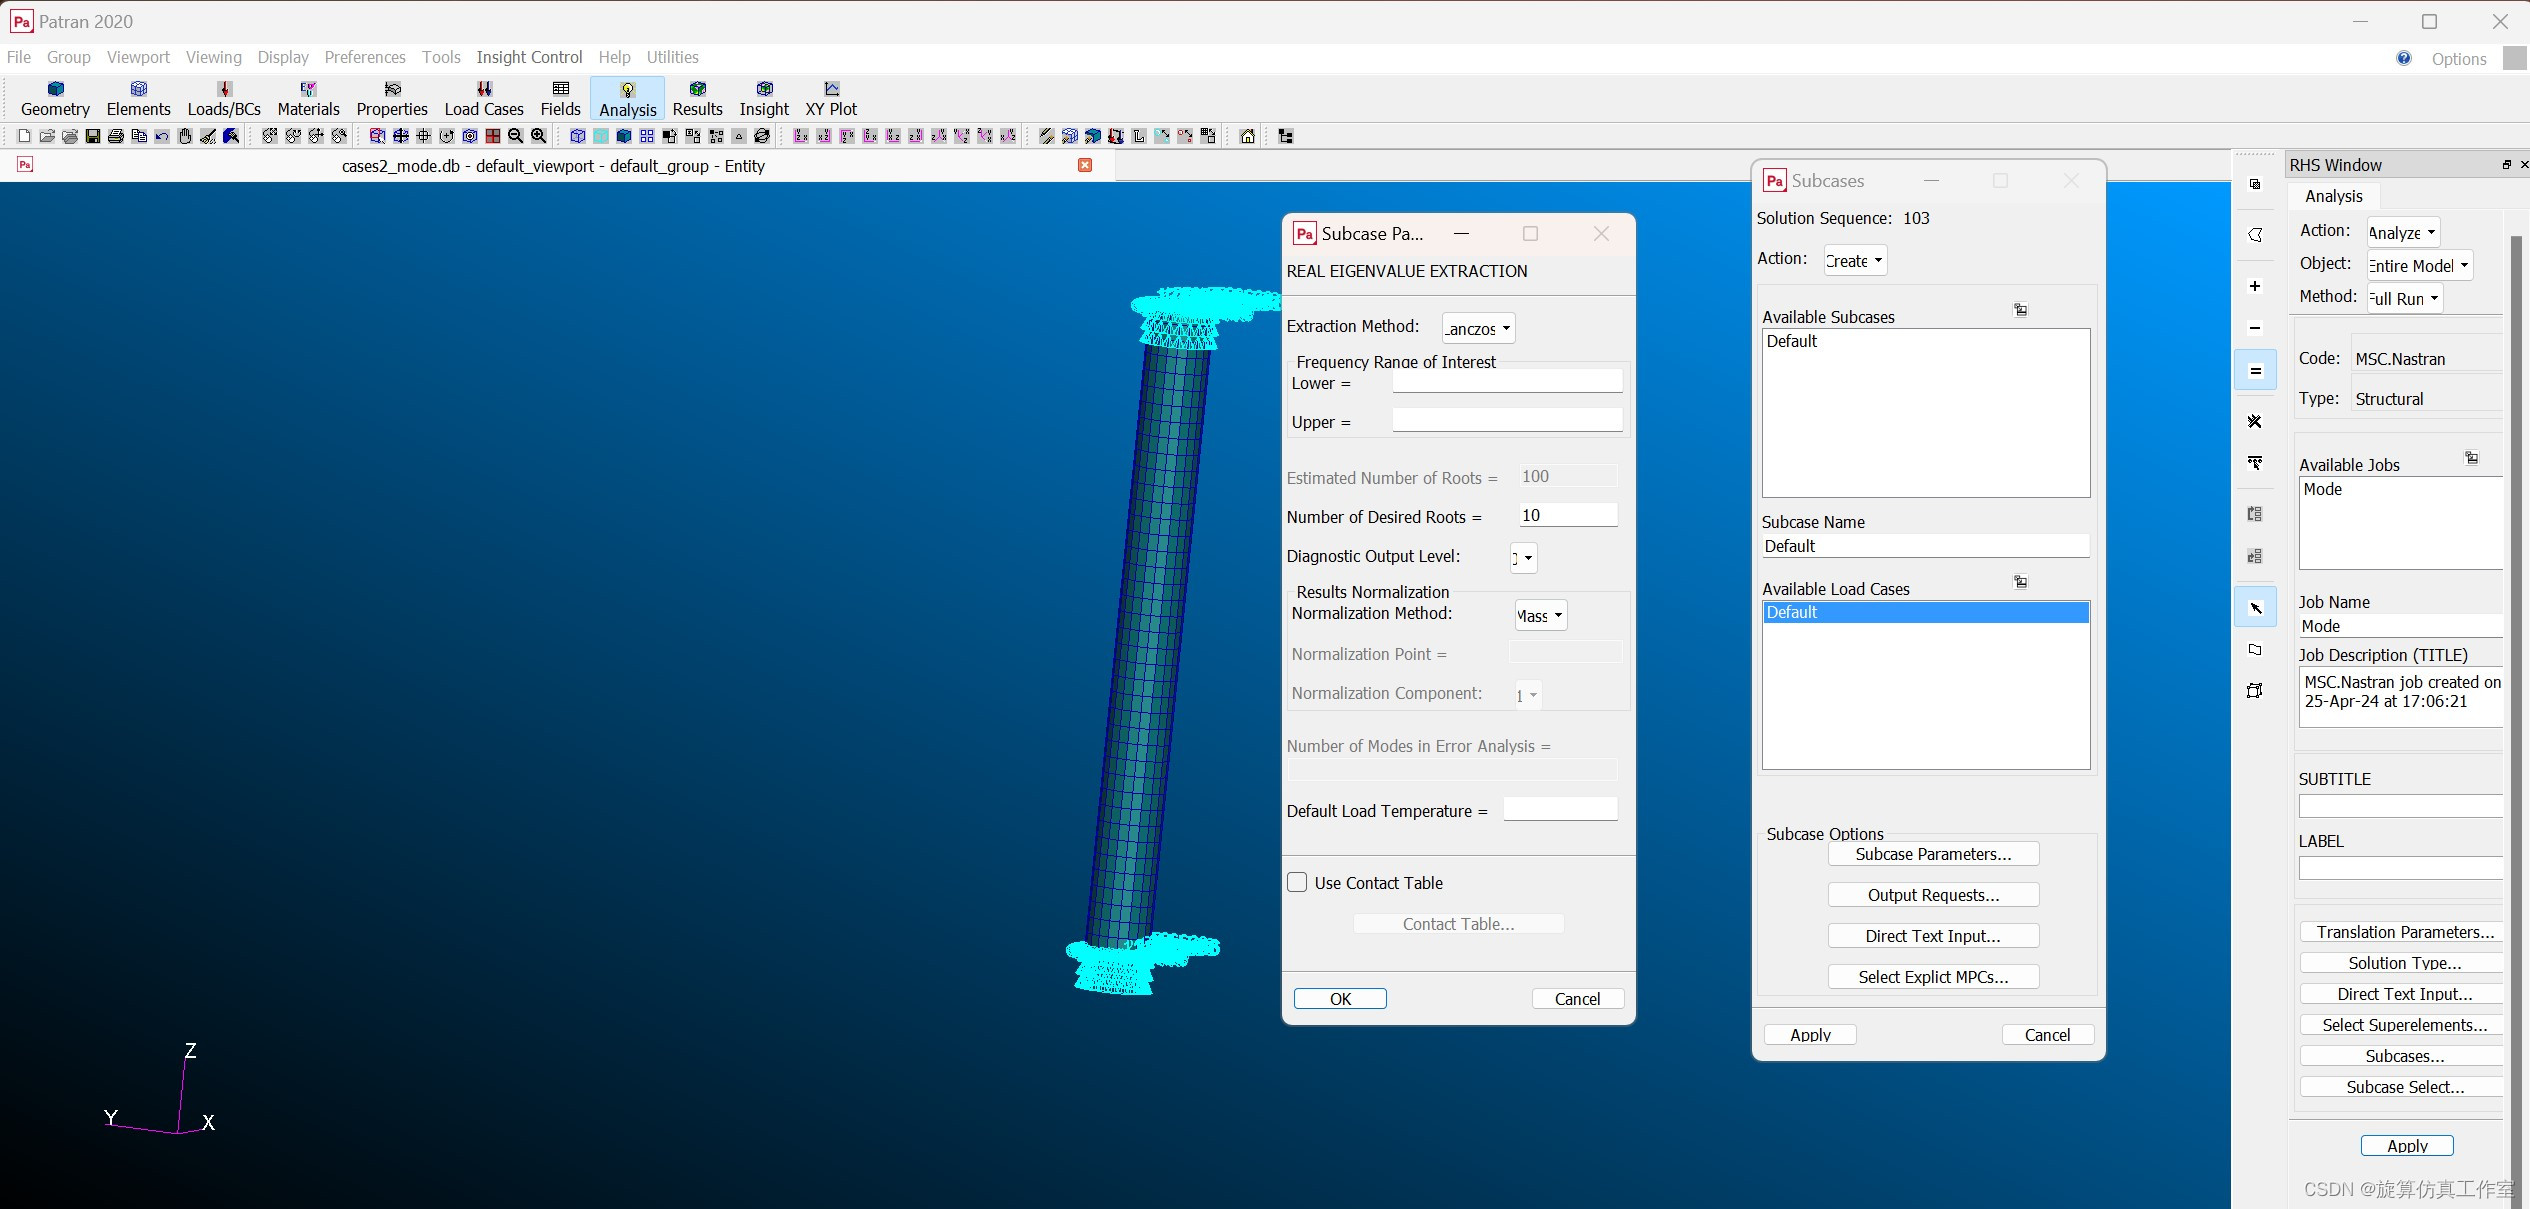This screenshot has width=2530, height=1209.
Task: Open the Utilities menu
Action: 672,57
